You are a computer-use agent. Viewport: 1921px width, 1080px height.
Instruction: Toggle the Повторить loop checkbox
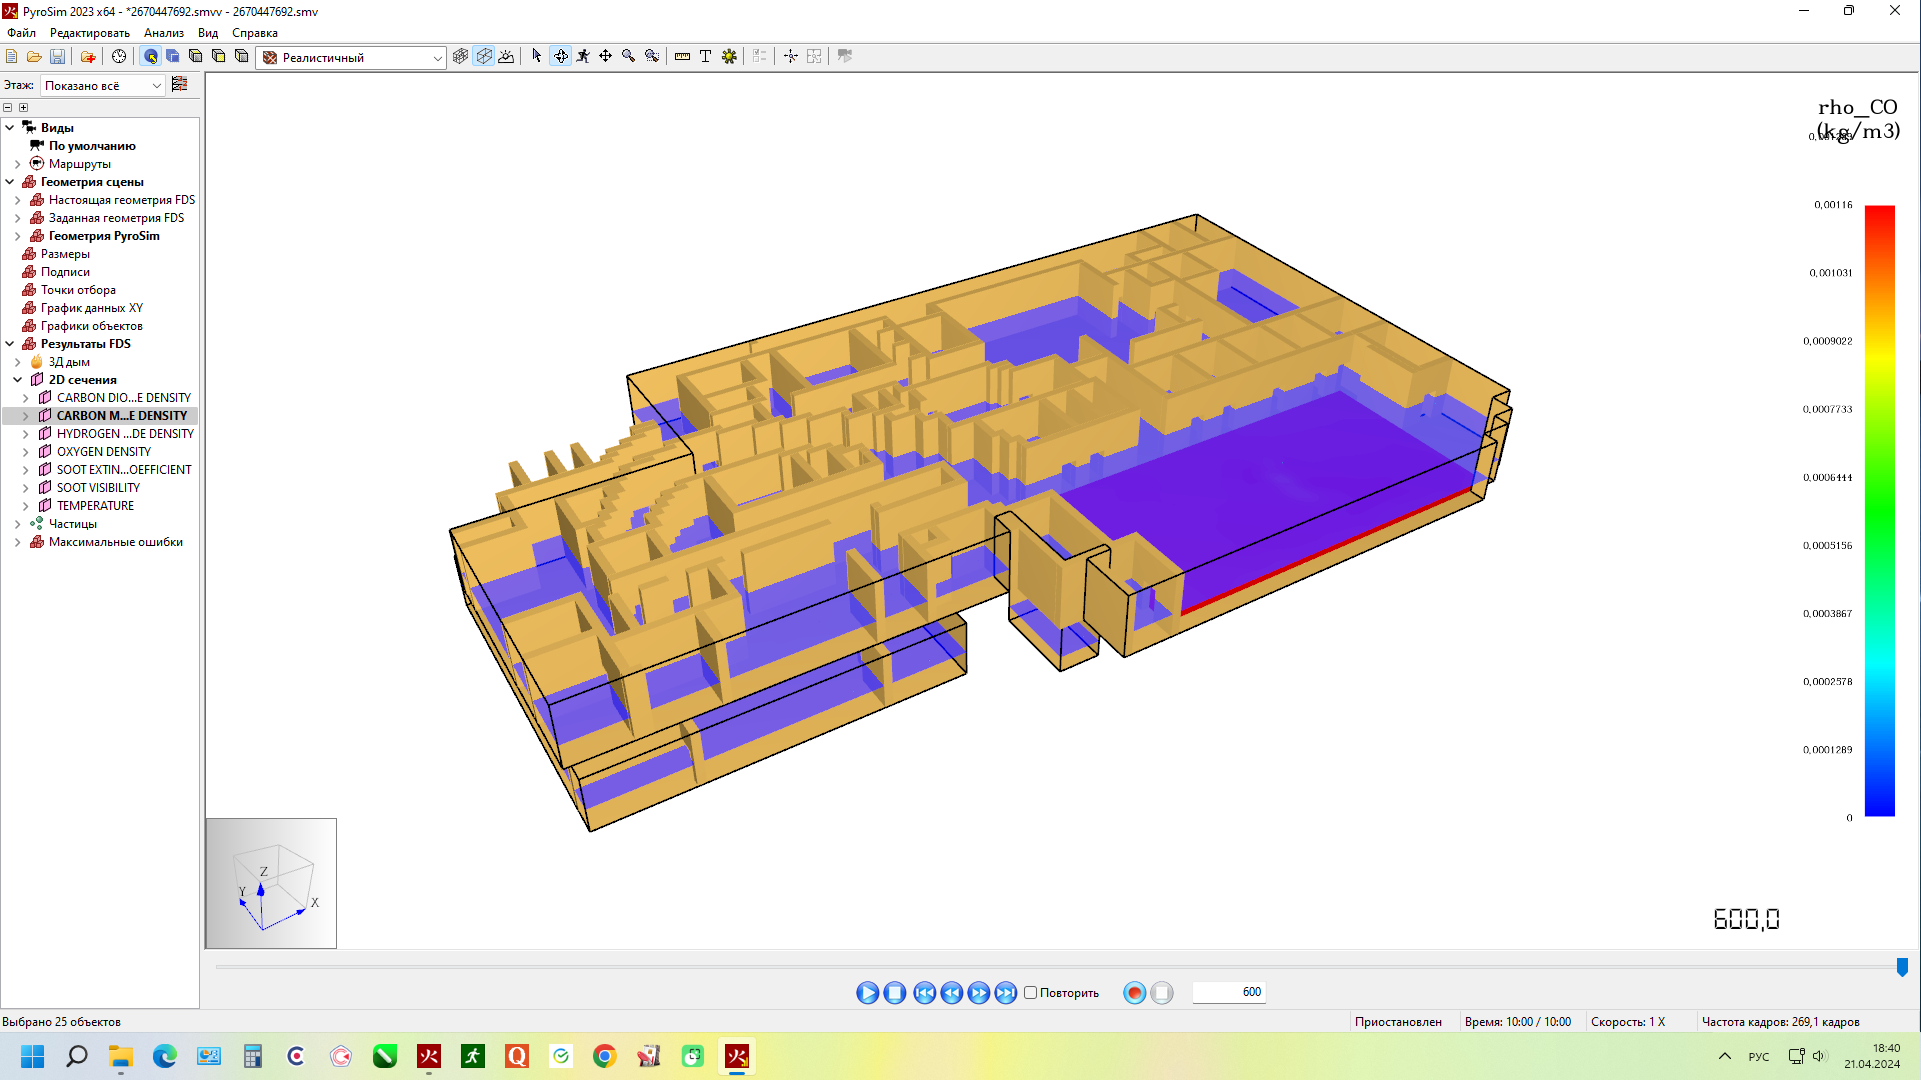pos(1030,993)
